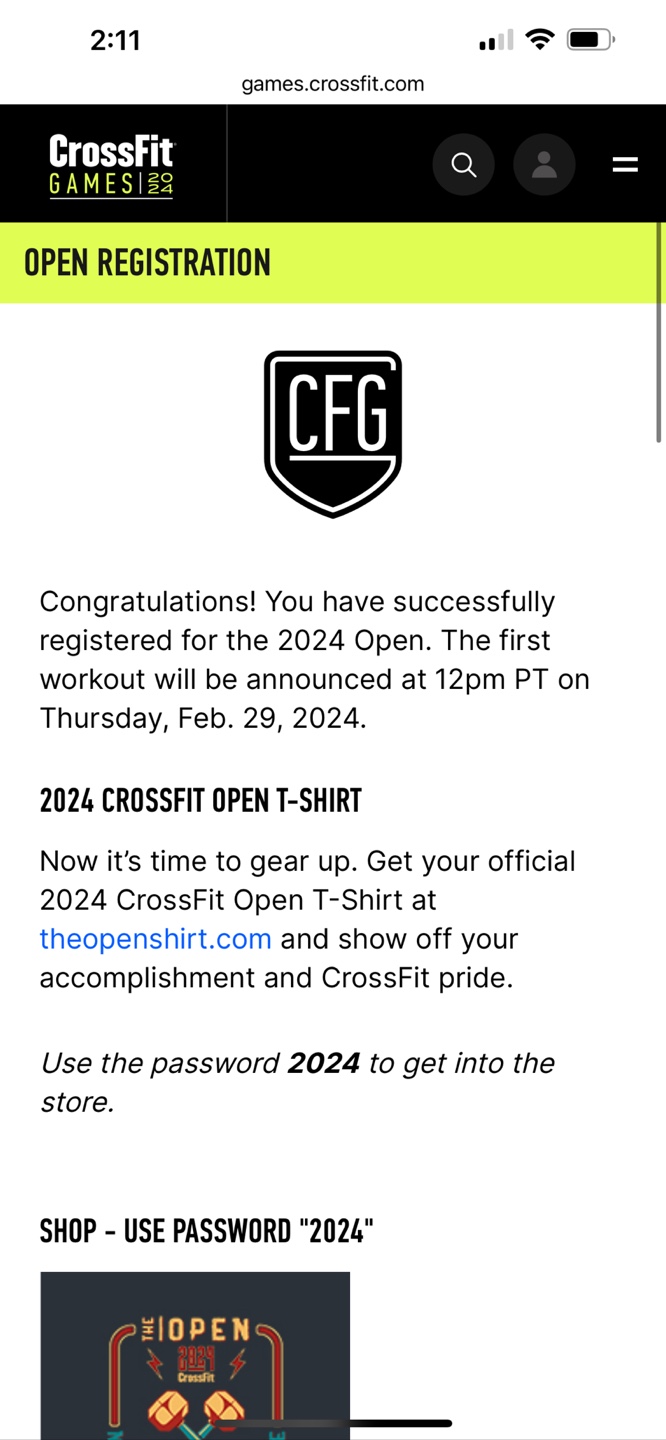Tap the battery indicator icon
This screenshot has width=666, height=1440.
[x=591, y=40]
